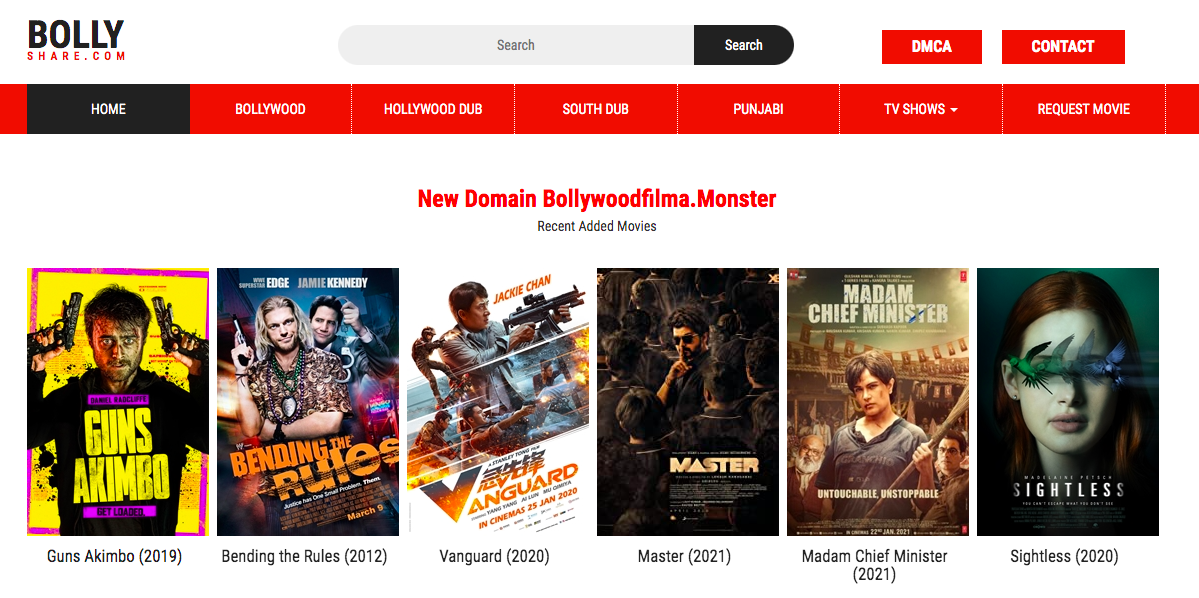The image size is (1199, 598).
Task: Open the DMCA page
Action: point(931,47)
